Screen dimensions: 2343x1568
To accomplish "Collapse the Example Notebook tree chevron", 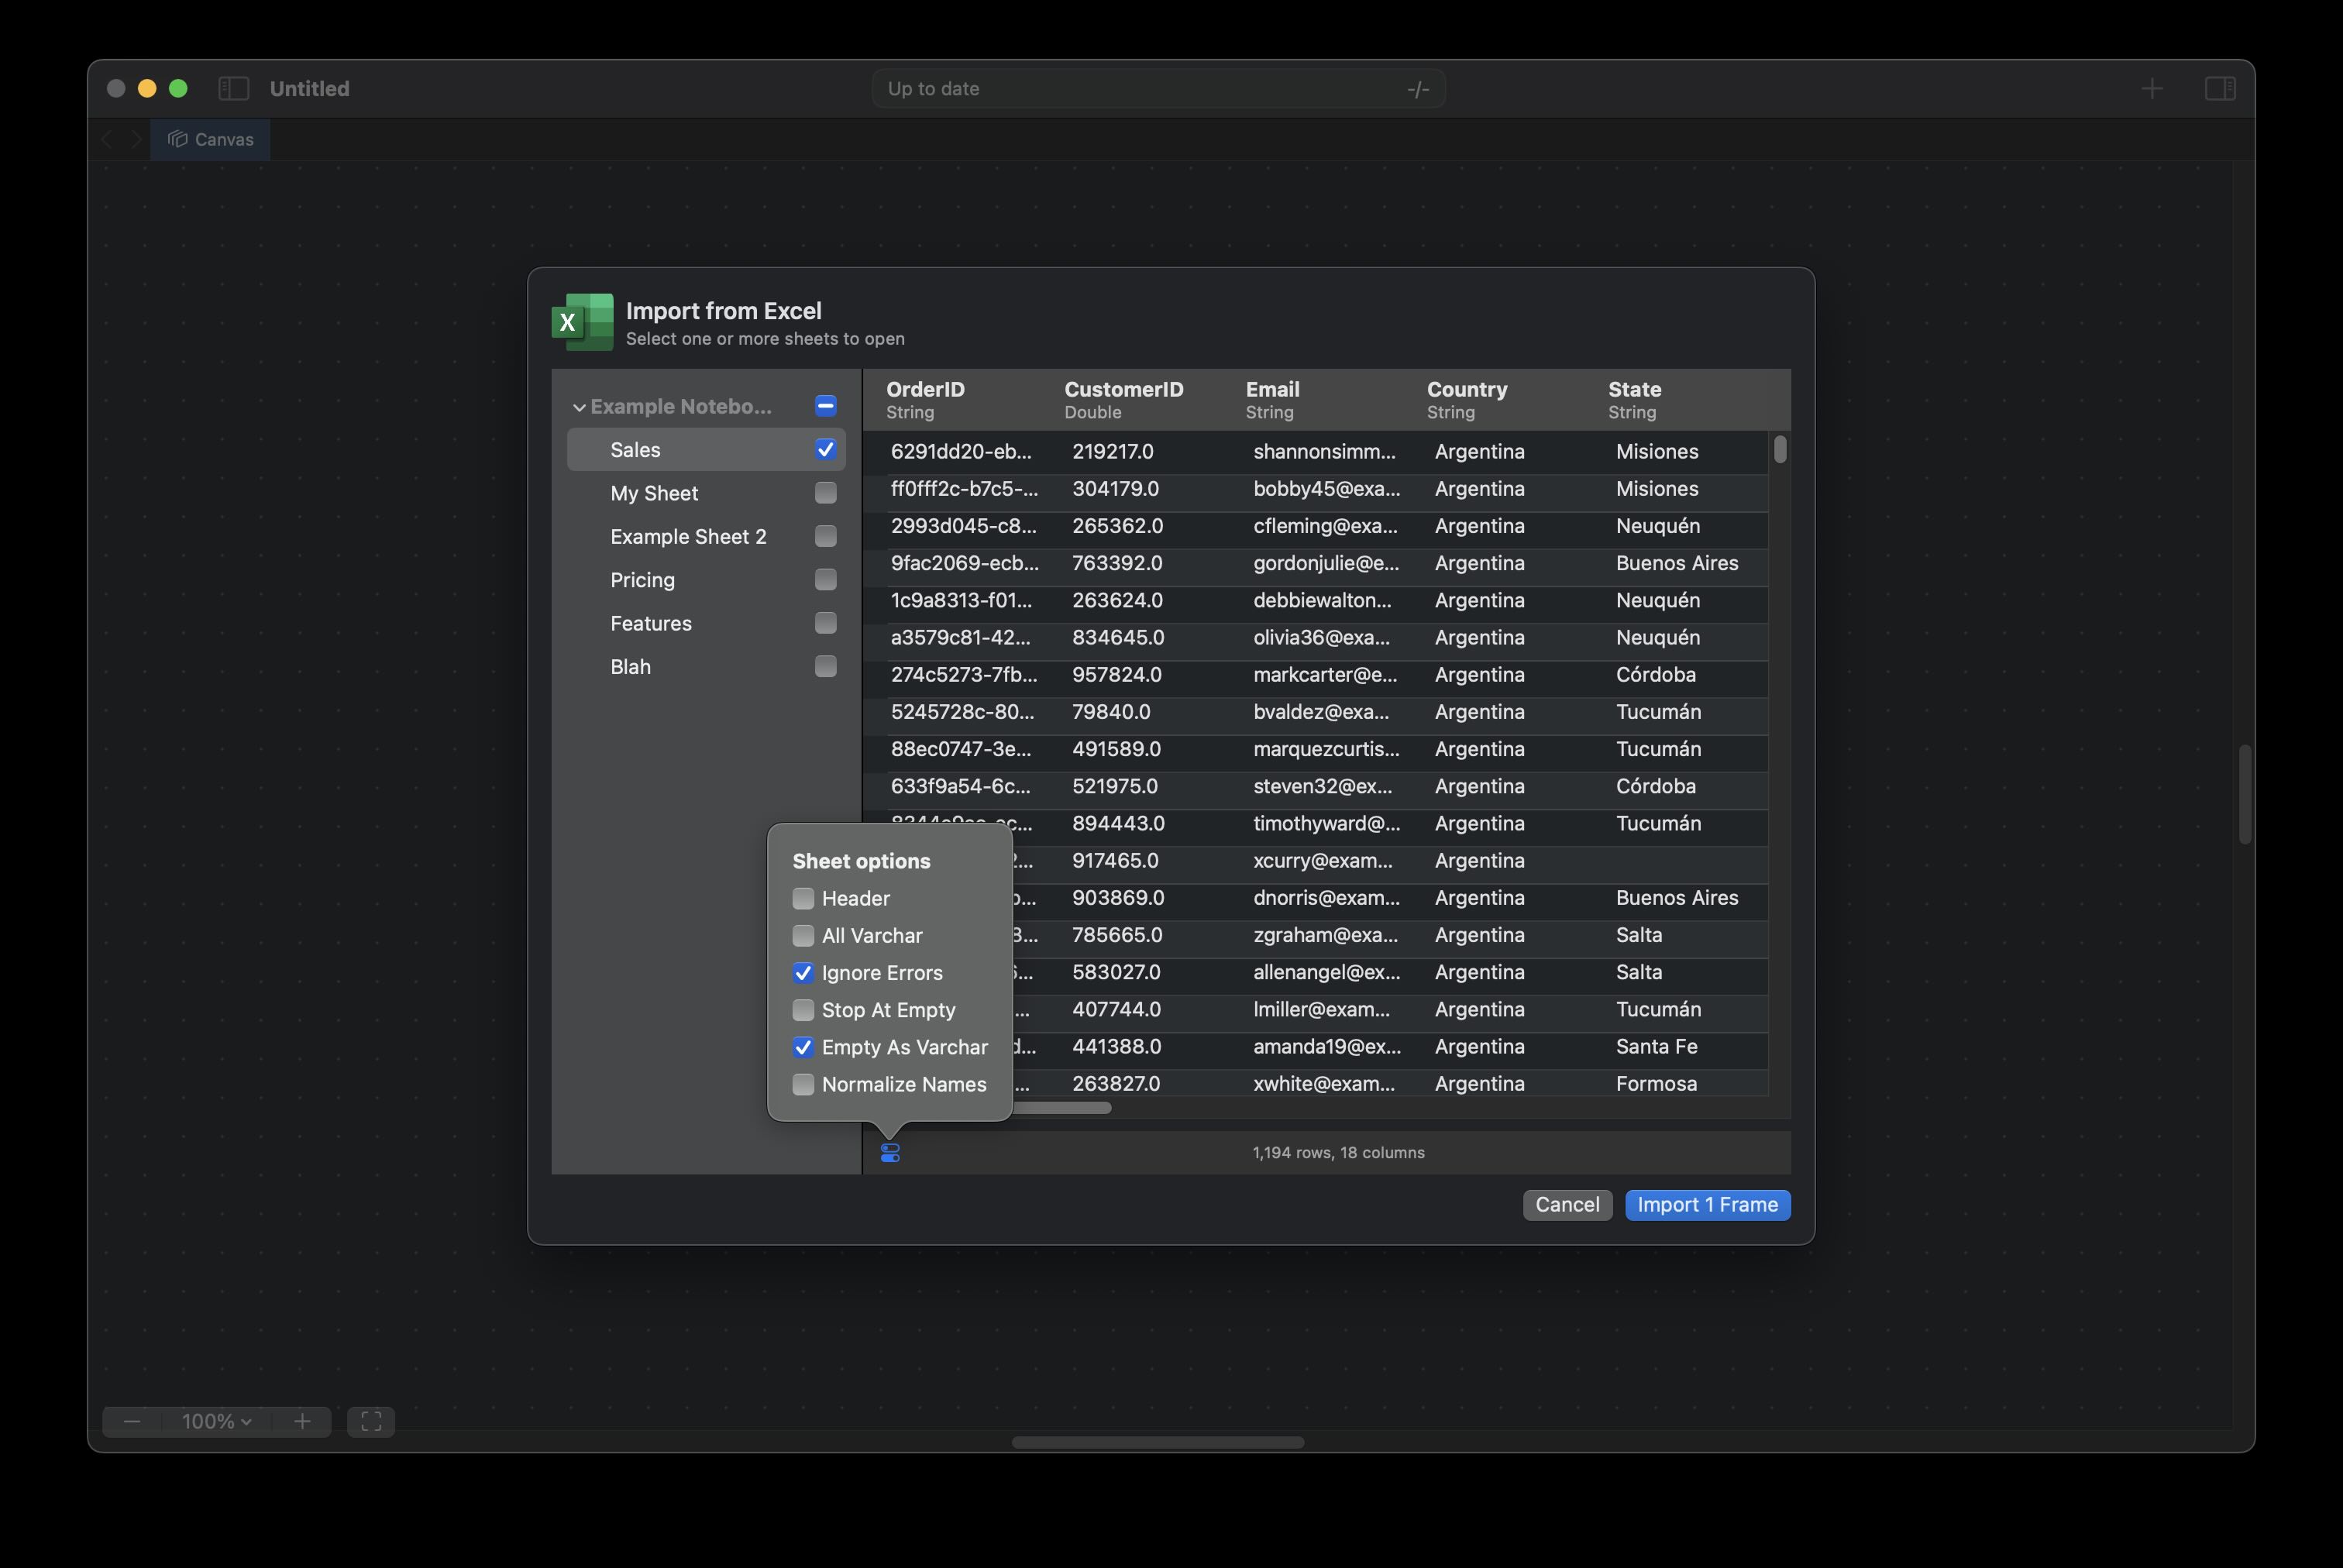I will (579, 407).
